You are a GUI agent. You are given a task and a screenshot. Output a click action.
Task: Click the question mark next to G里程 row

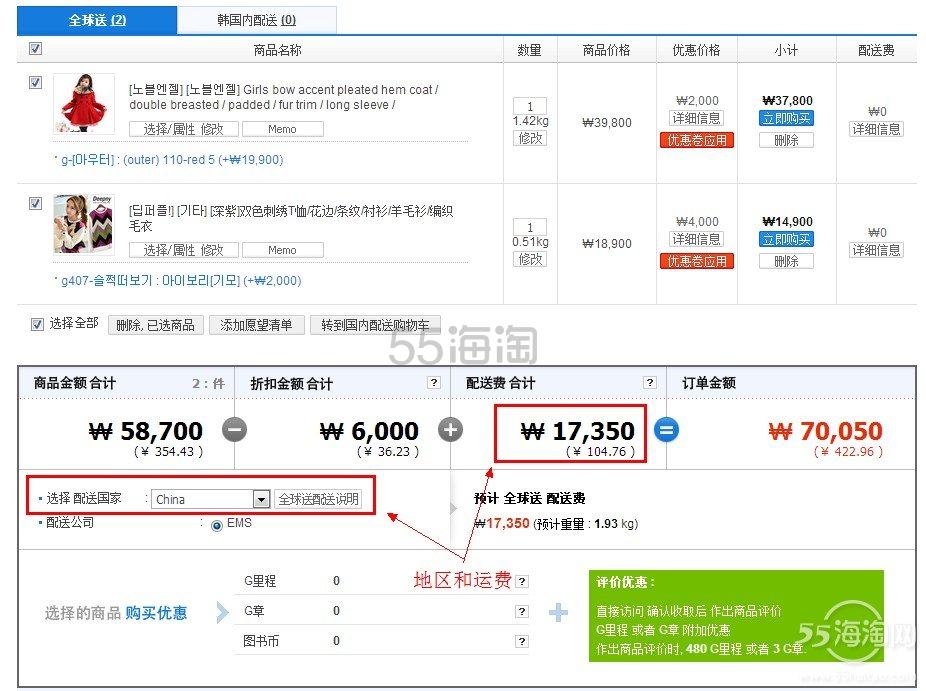[x=523, y=581]
